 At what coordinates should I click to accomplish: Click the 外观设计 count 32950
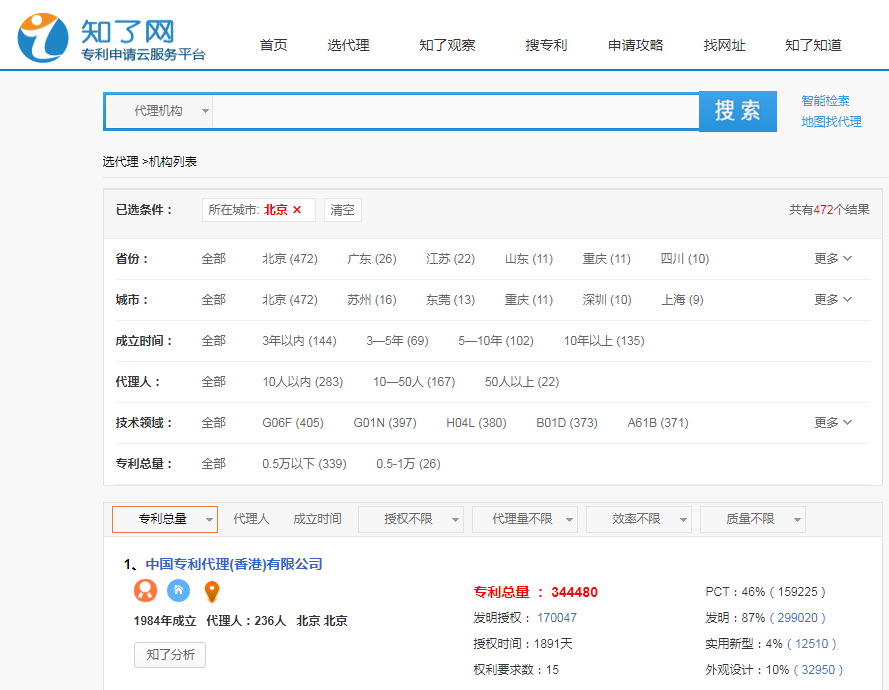click(818, 670)
